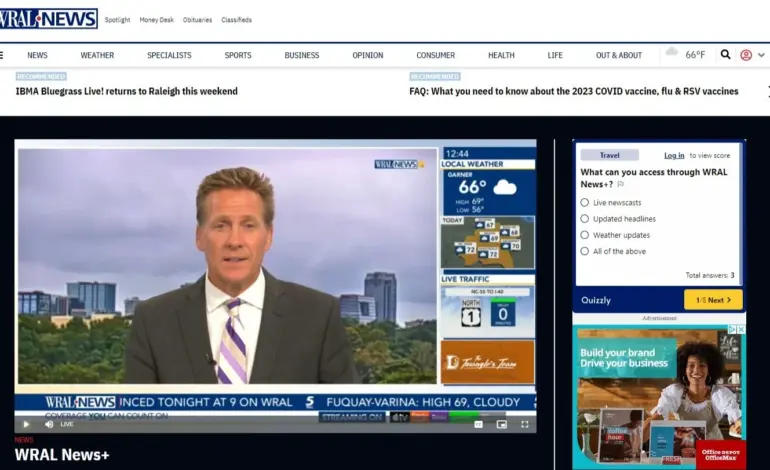Open the HEALTH menu
The image size is (770, 470).
(x=501, y=55)
